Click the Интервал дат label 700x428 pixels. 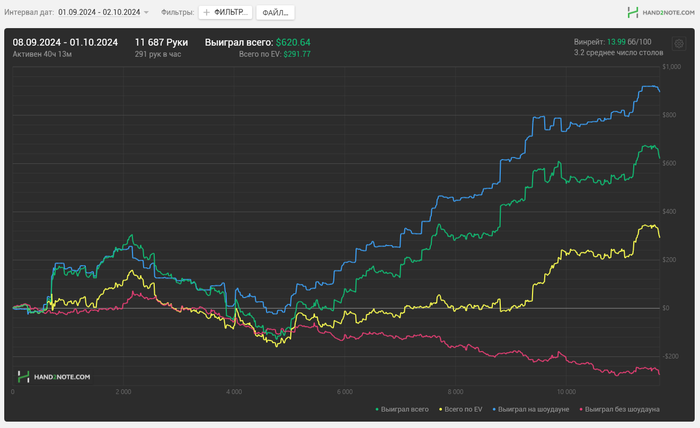click(29, 12)
